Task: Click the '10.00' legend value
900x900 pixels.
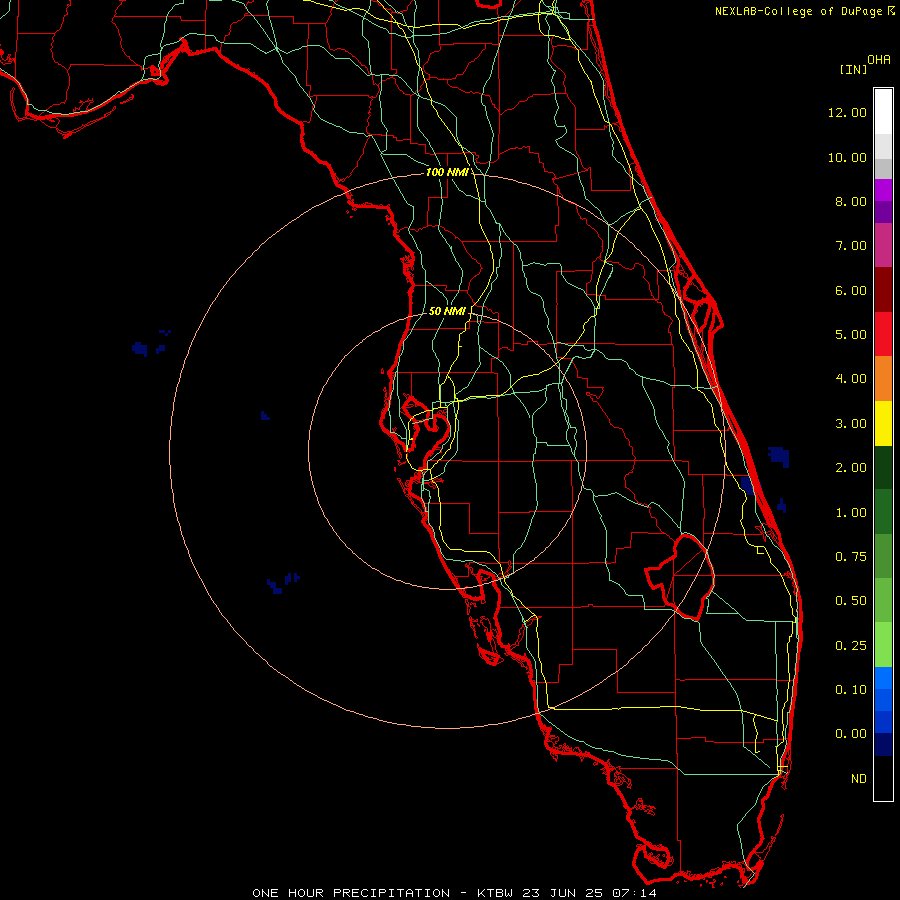Action: point(847,157)
